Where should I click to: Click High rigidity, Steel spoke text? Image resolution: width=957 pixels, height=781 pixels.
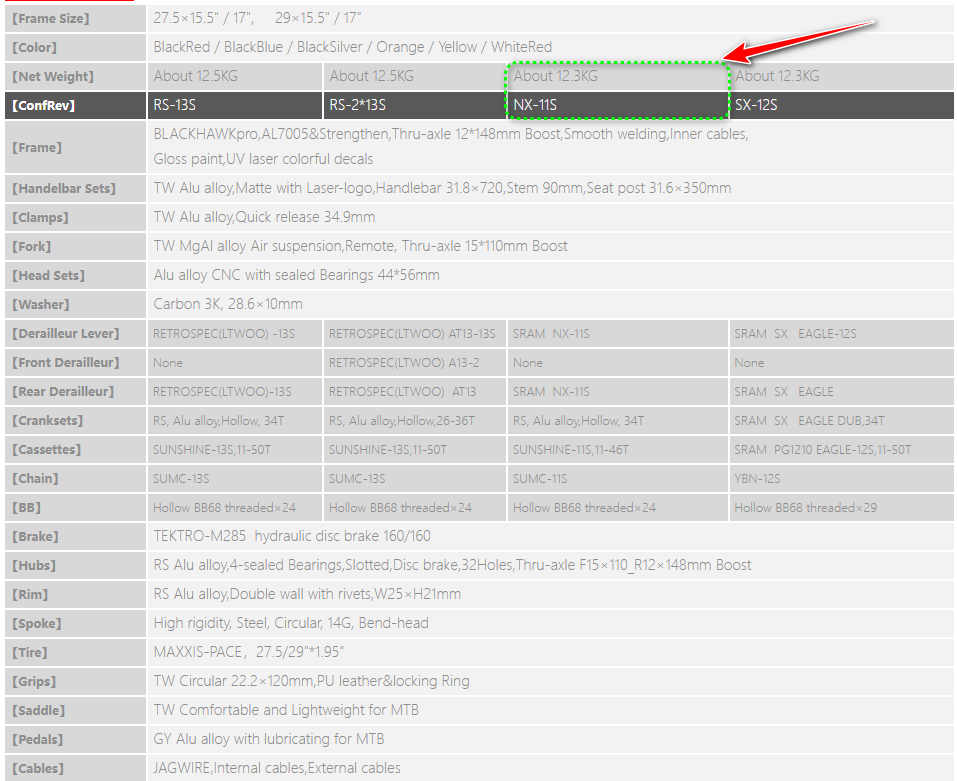(x=291, y=623)
